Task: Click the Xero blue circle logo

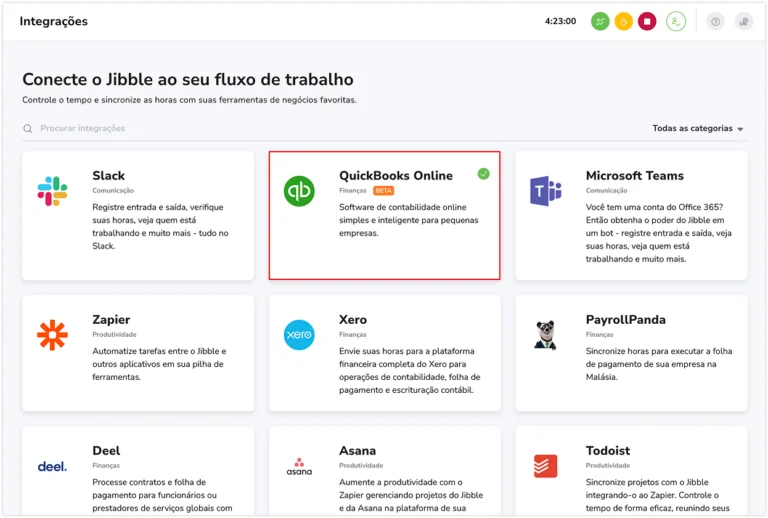Action: click(x=299, y=335)
